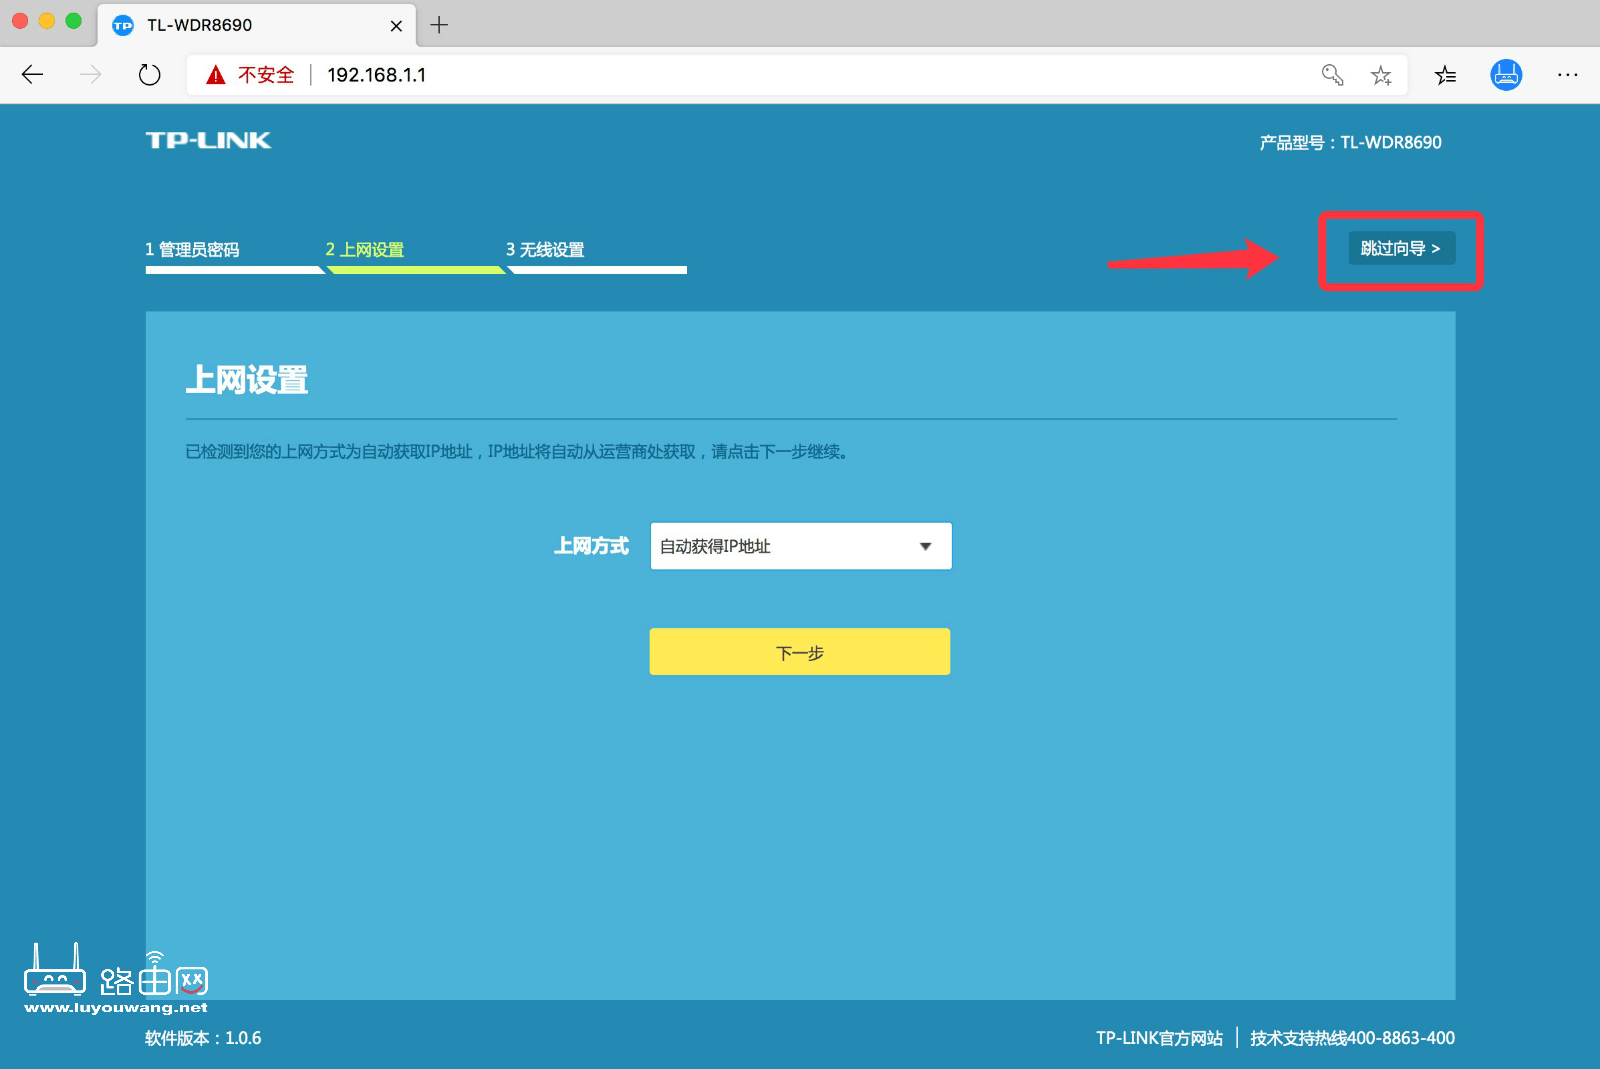This screenshot has width=1600, height=1069.
Task: Skip the wizard via 跳过向导
Action: click(x=1401, y=248)
